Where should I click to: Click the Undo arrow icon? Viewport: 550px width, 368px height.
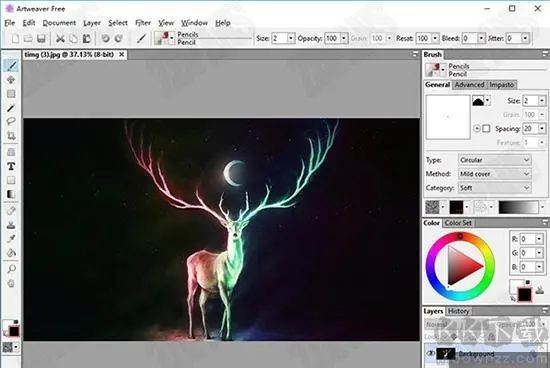tap(105, 38)
